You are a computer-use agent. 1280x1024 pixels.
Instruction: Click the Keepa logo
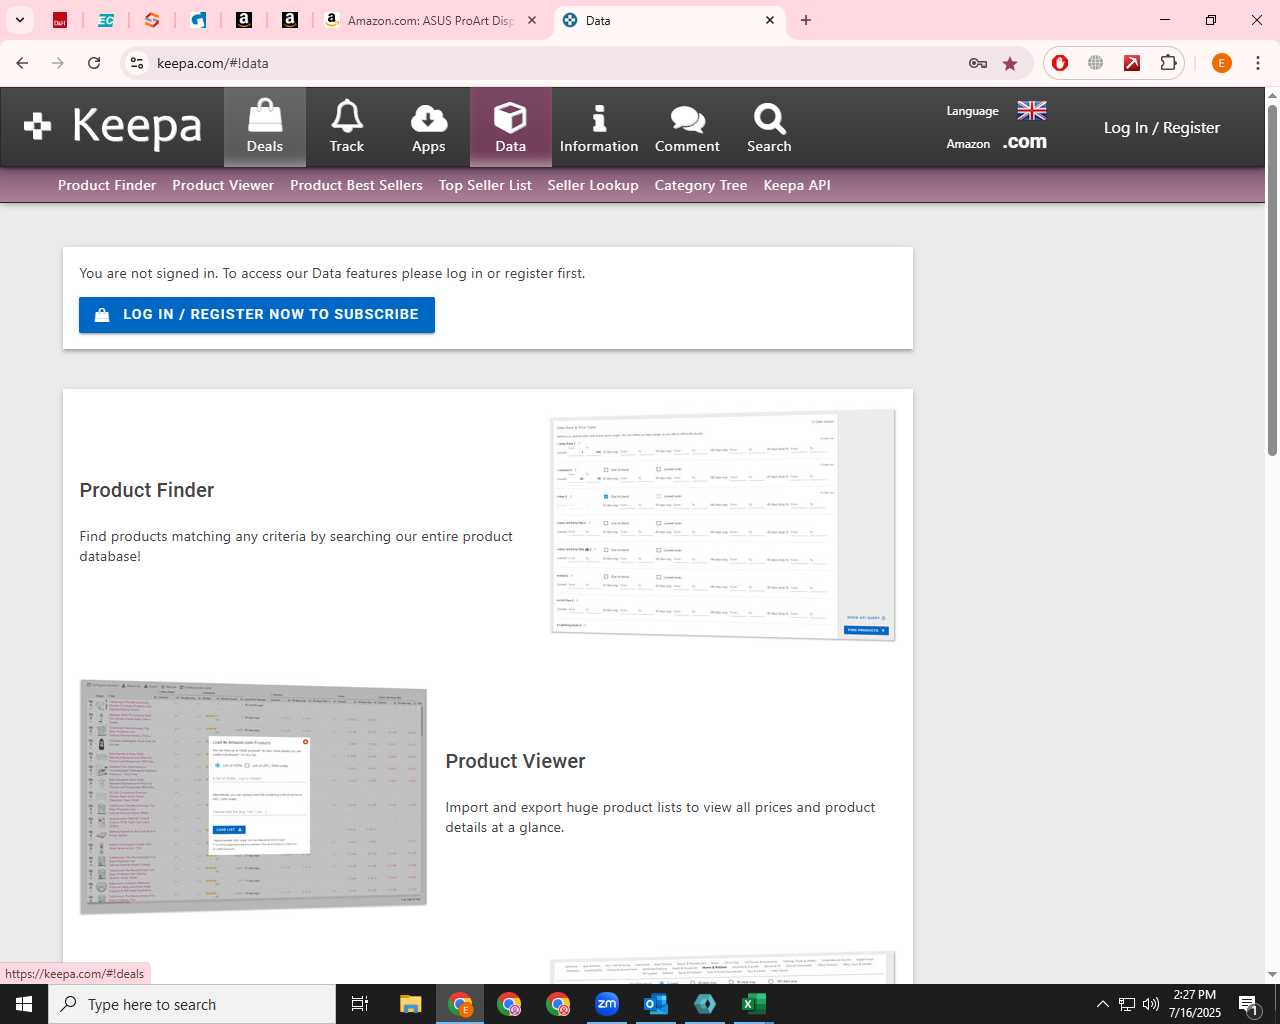point(113,126)
